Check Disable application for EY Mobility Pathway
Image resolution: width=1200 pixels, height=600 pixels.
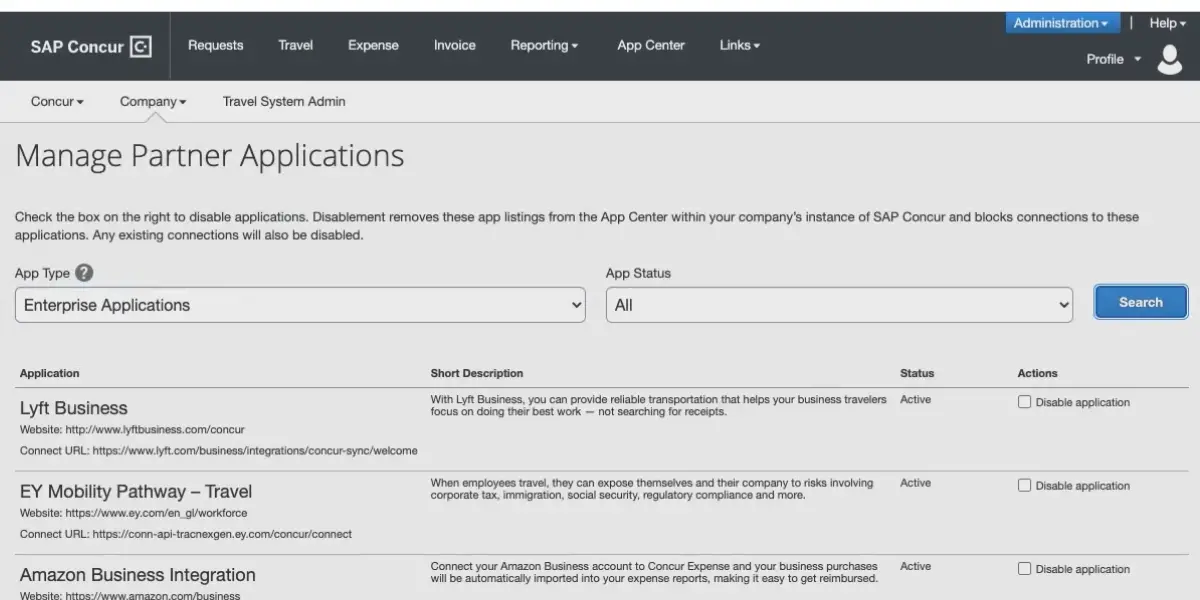coord(1024,485)
